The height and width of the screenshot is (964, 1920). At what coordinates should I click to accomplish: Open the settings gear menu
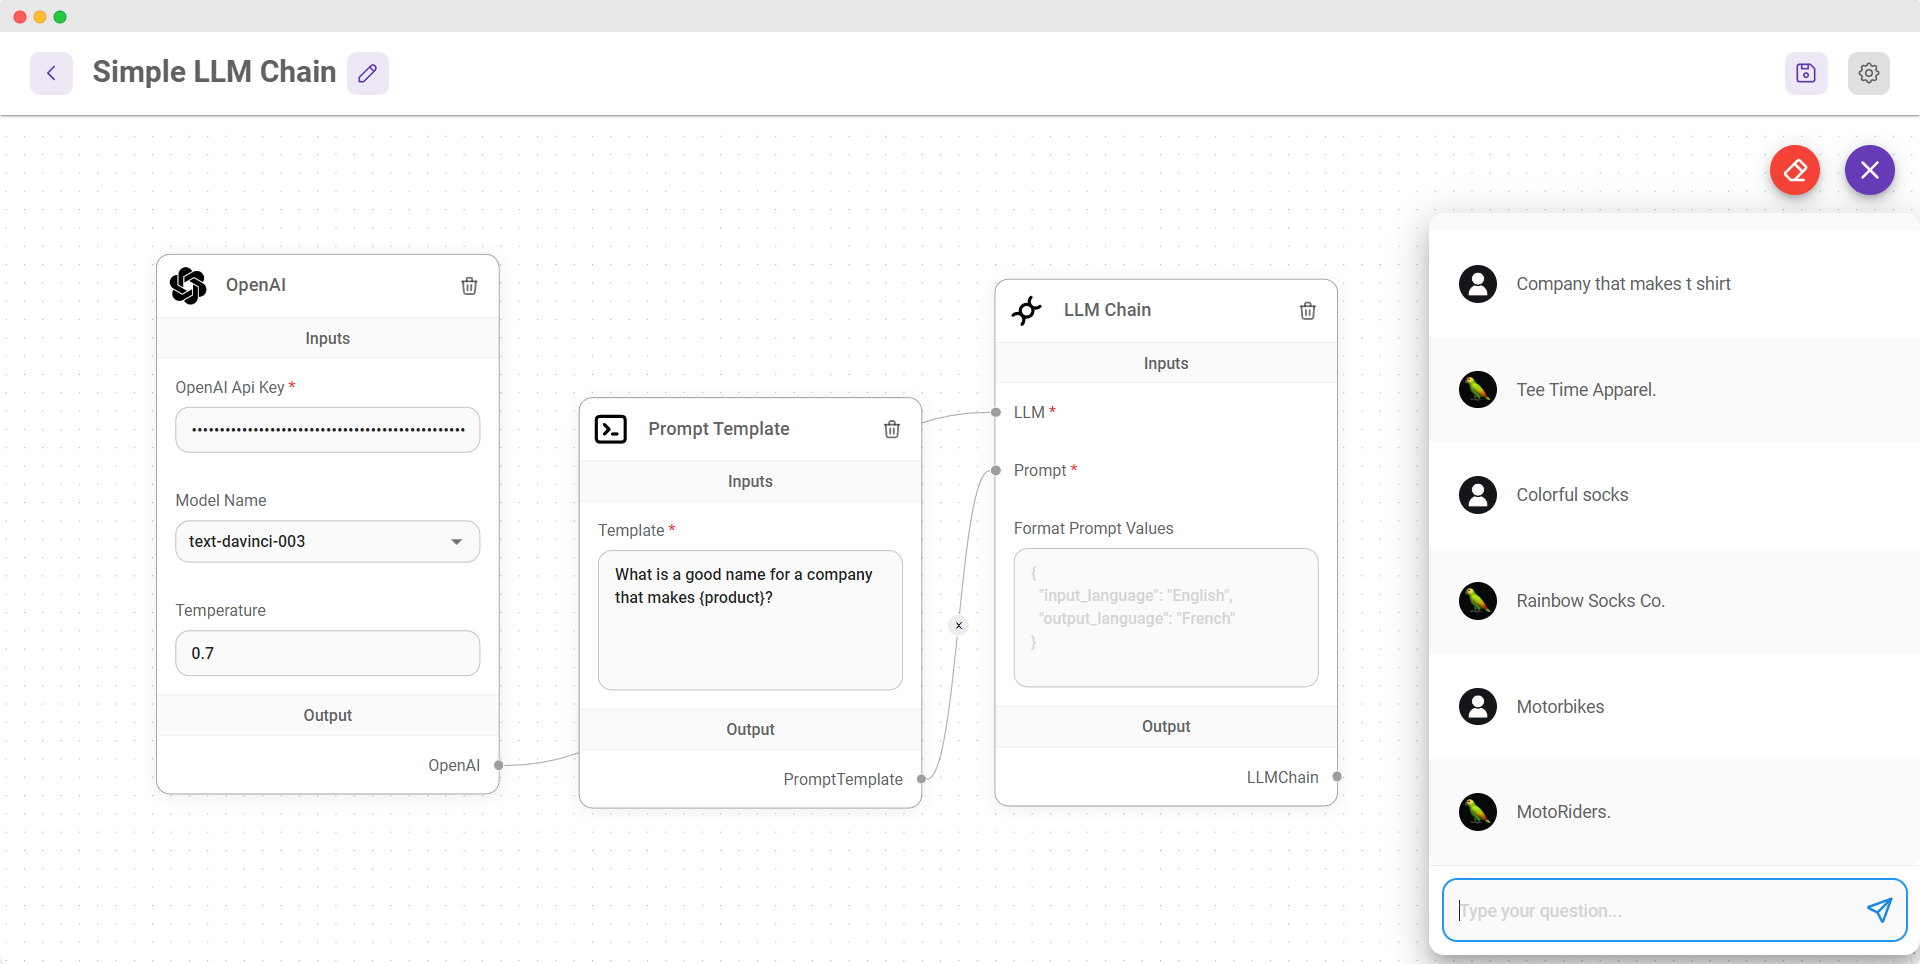pos(1869,72)
